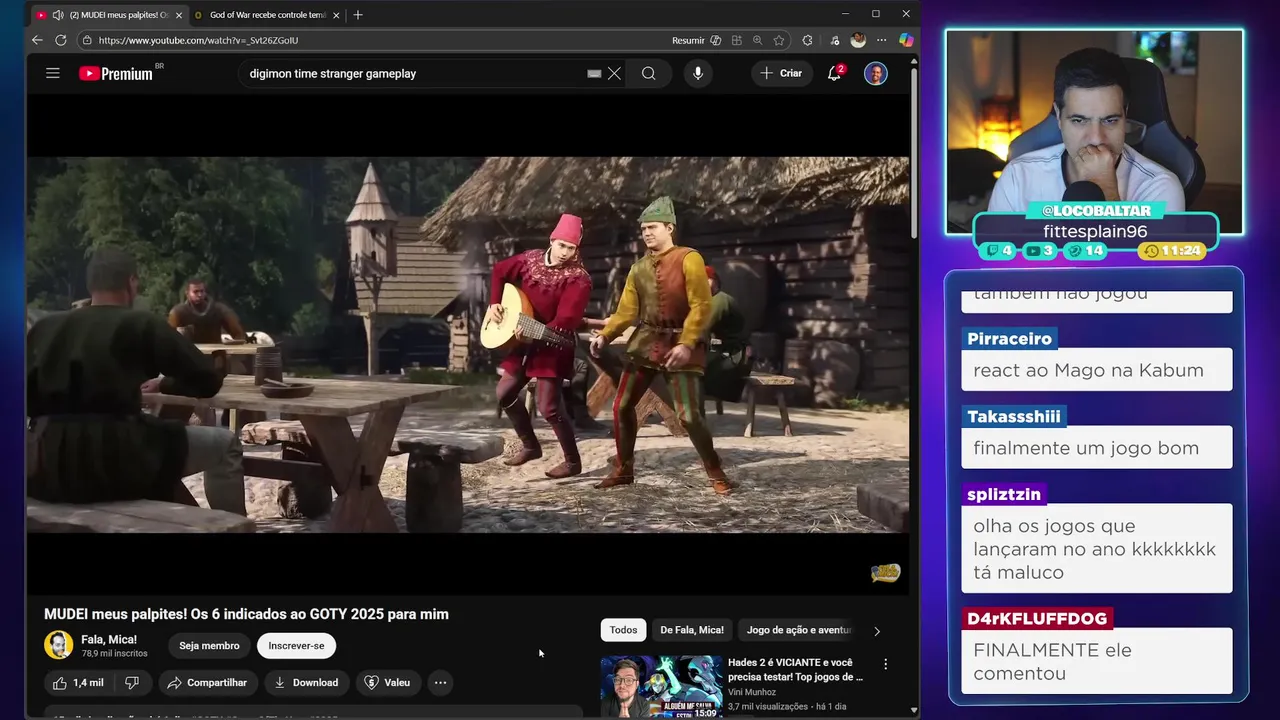Zoom the page with the address bar magnifier

click(x=757, y=40)
